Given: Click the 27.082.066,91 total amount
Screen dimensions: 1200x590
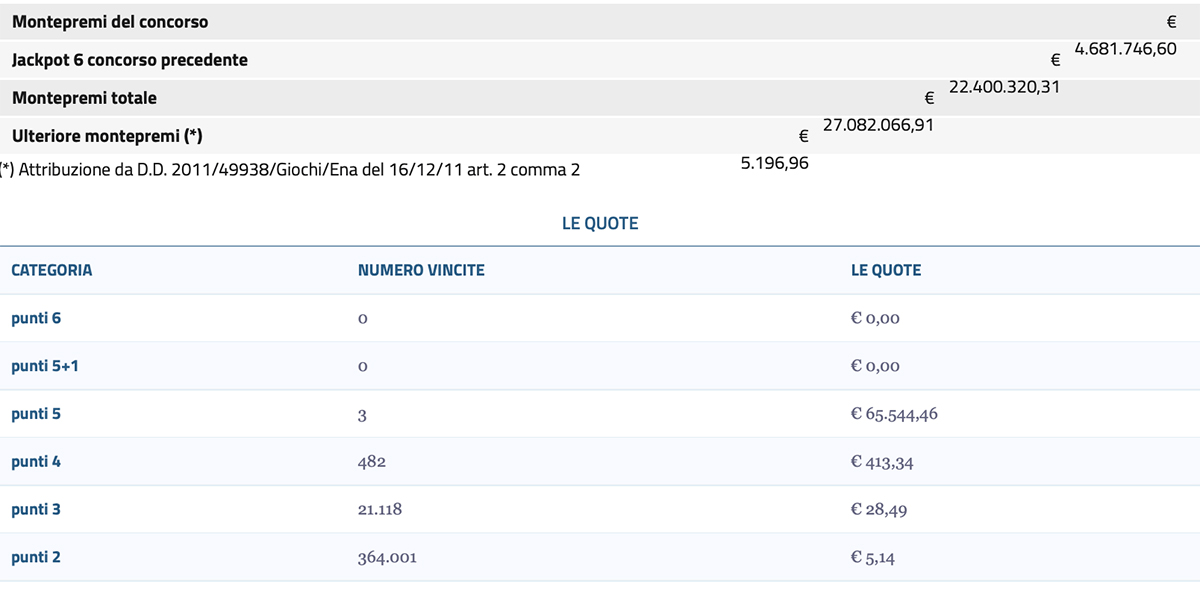Looking at the screenshot, I should pos(878,125).
